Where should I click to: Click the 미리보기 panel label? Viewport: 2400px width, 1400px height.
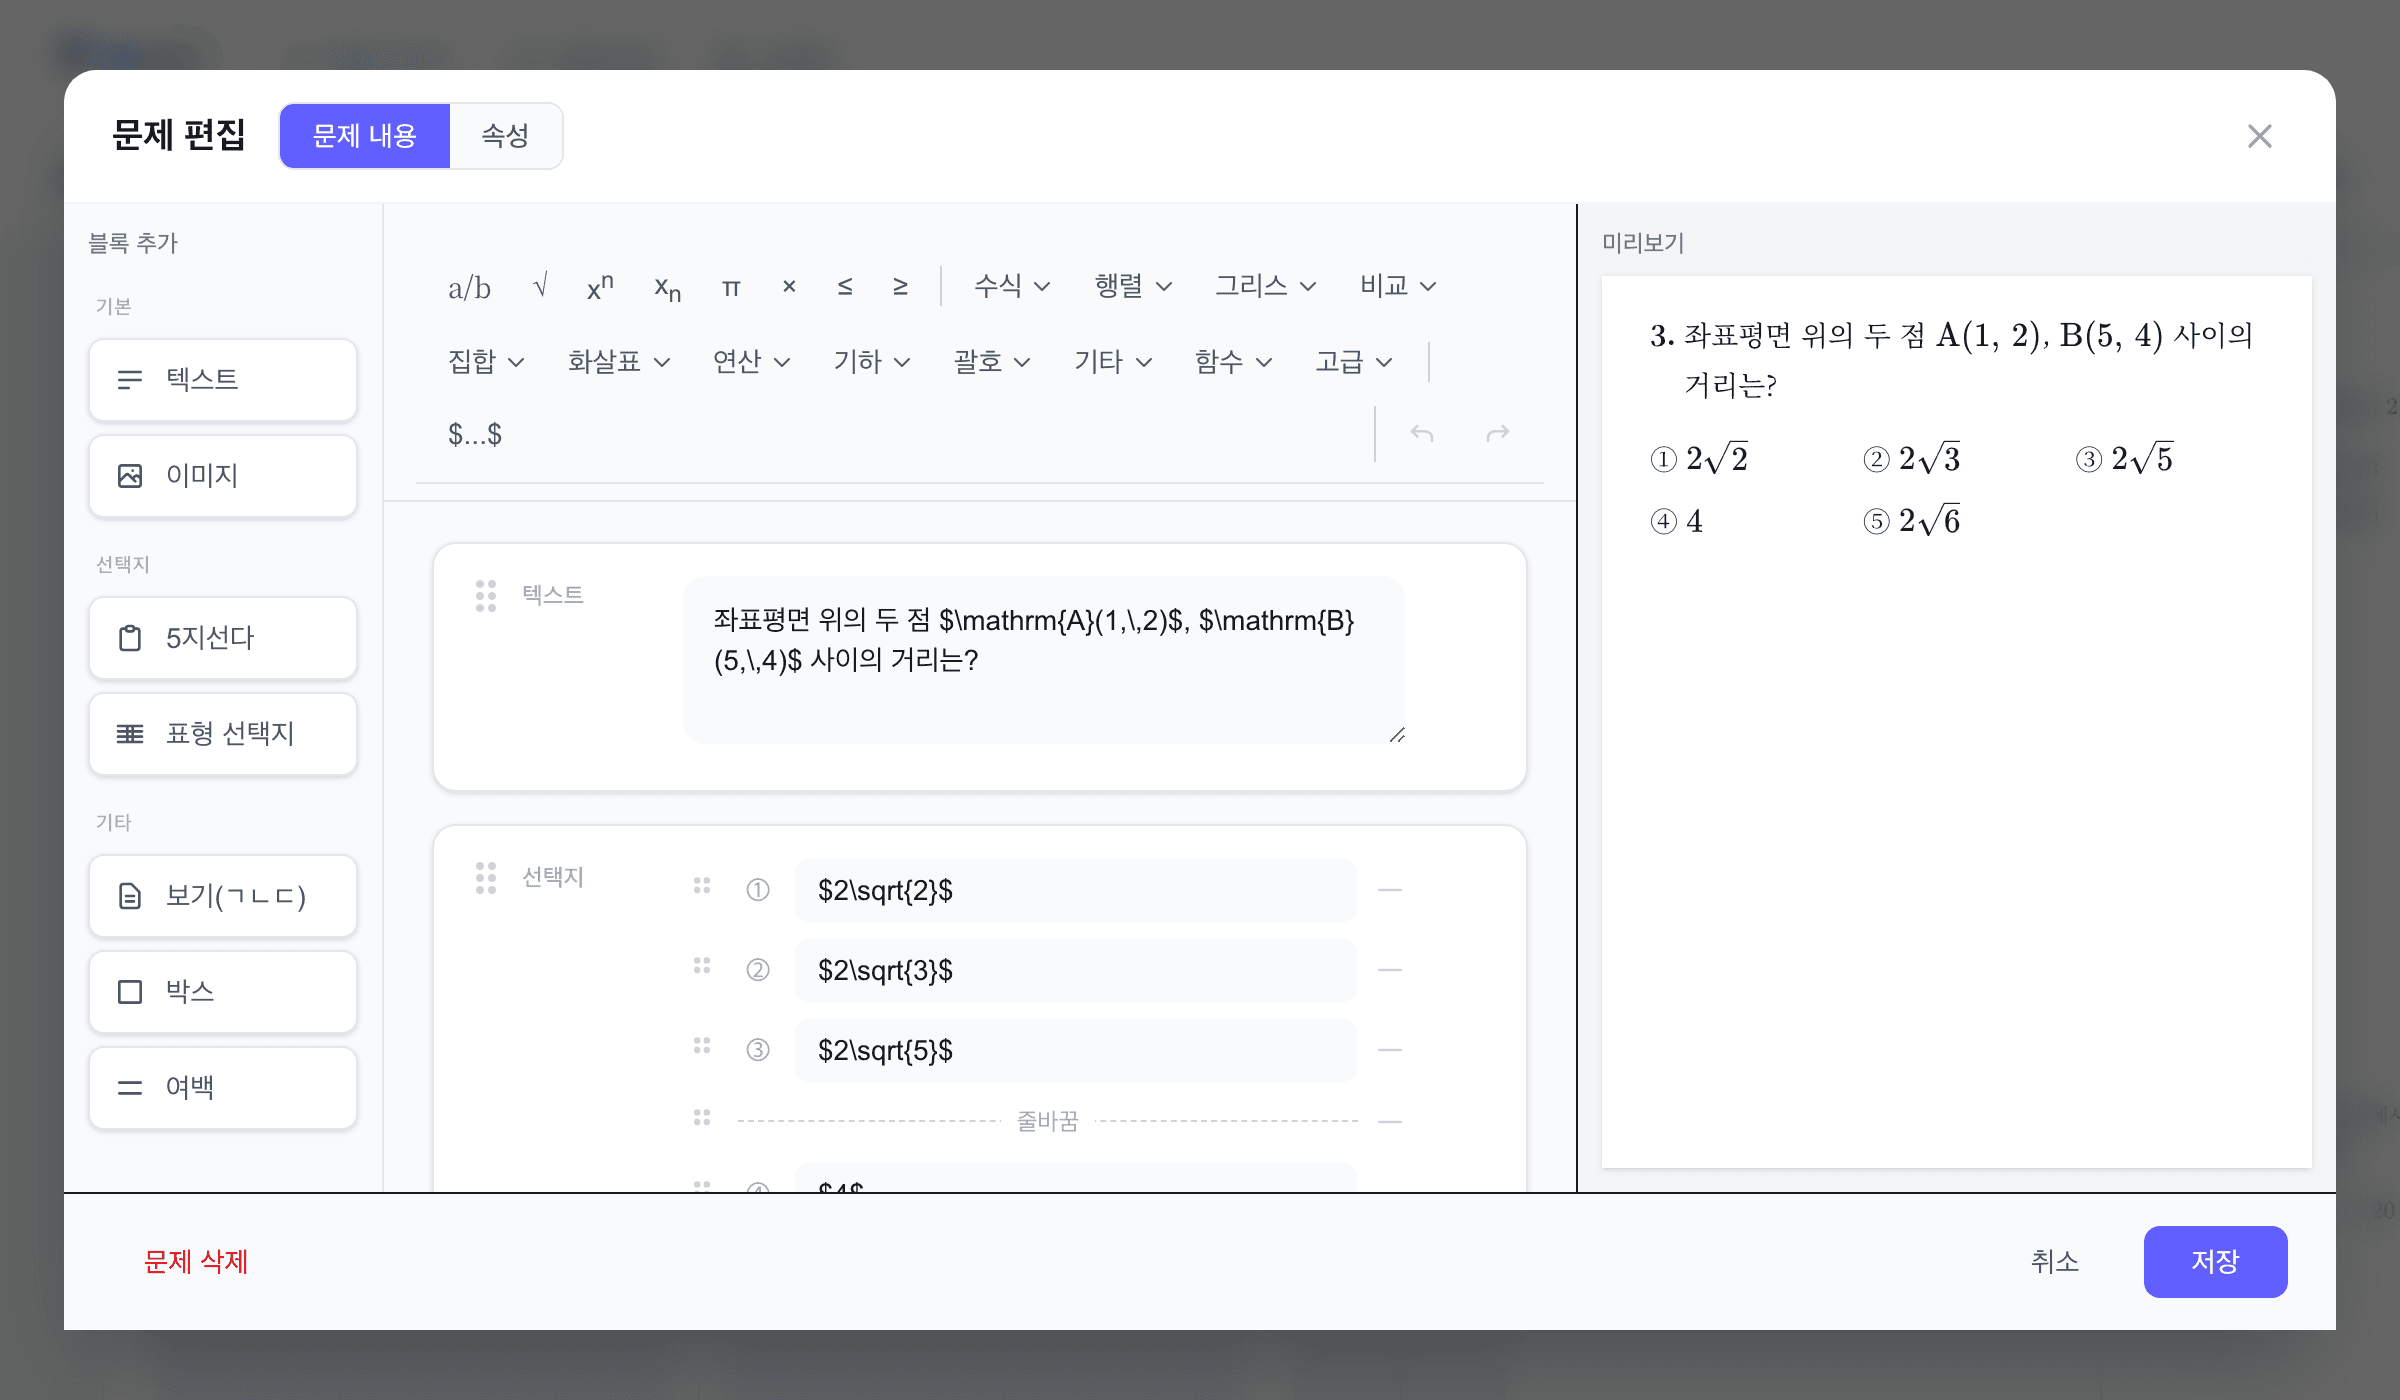(x=1643, y=243)
